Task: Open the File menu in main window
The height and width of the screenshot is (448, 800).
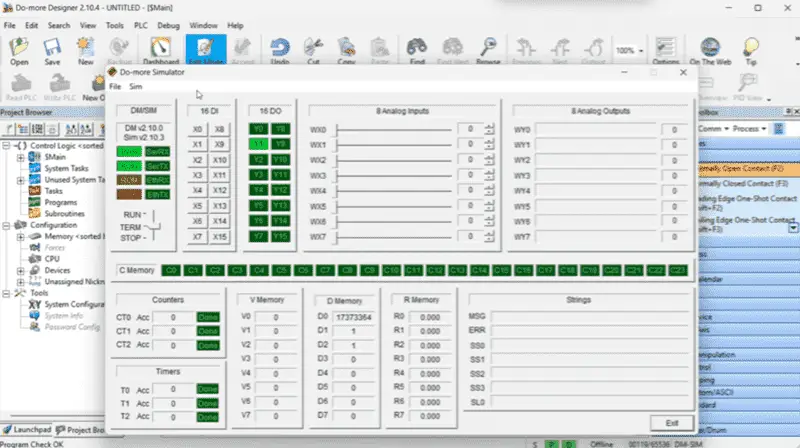Action: pyautogui.click(x=10, y=25)
